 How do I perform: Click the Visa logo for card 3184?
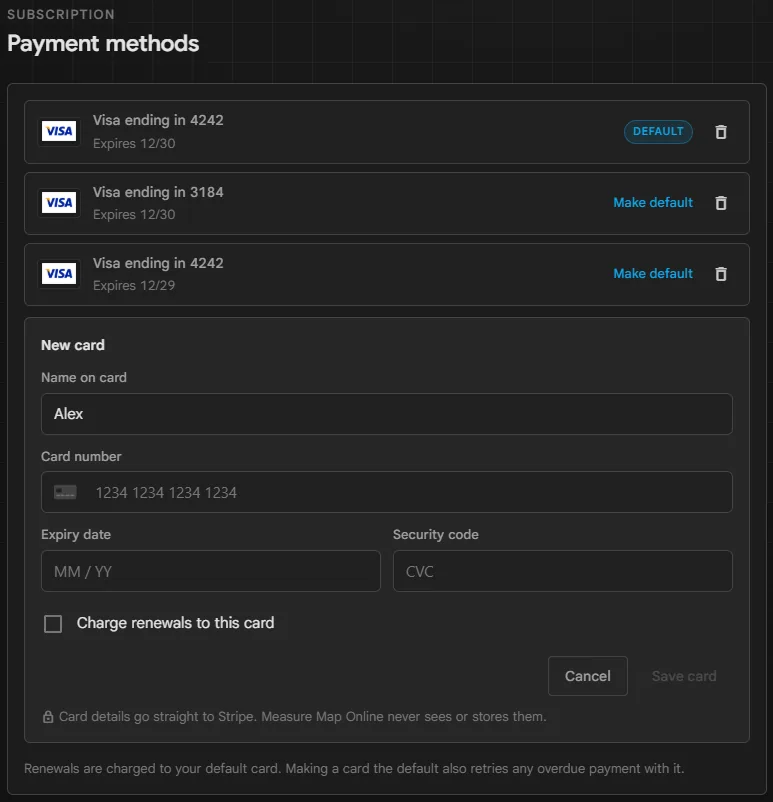59,203
